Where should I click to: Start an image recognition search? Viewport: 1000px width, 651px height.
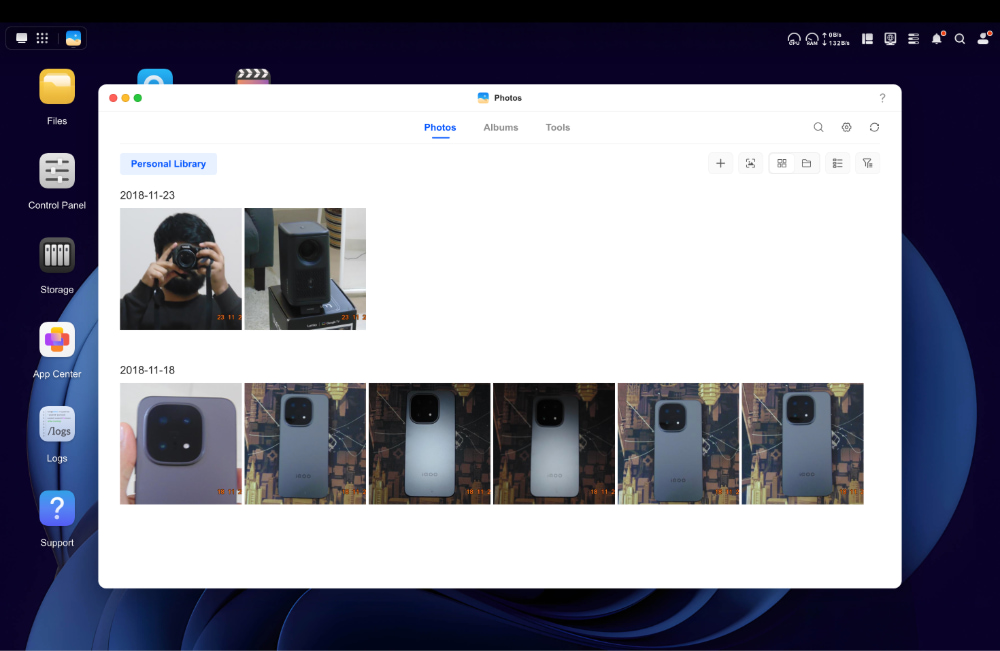tap(750, 163)
